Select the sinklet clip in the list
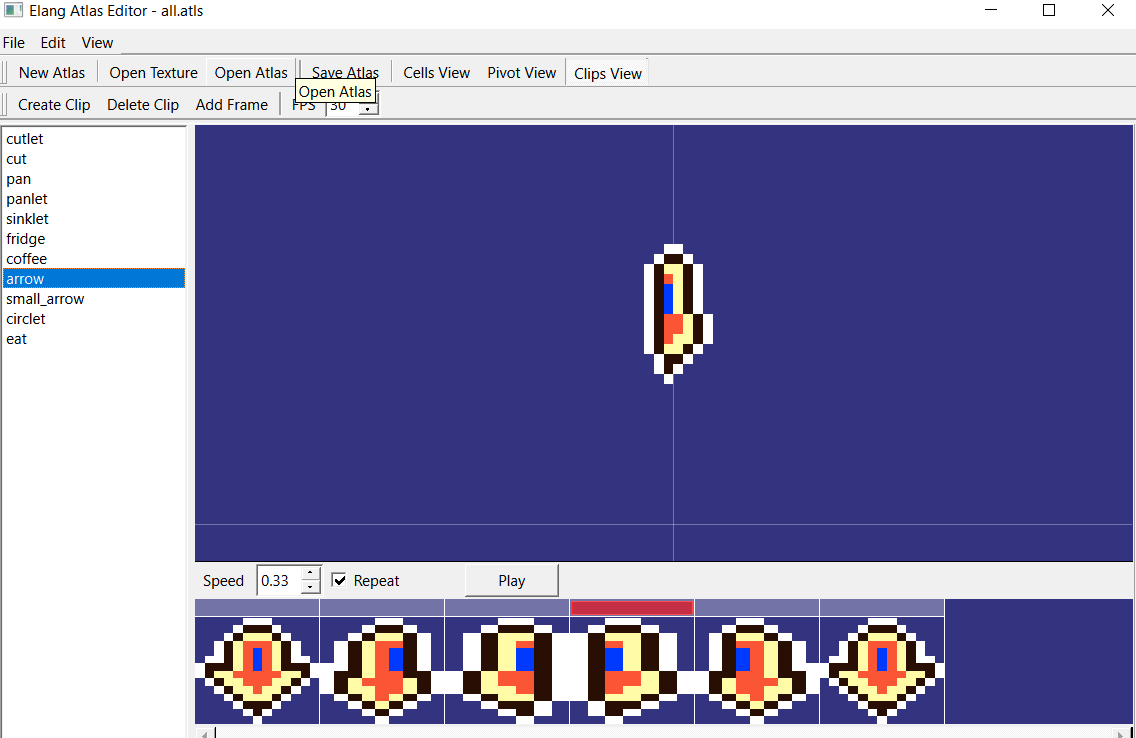 tap(94, 219)
